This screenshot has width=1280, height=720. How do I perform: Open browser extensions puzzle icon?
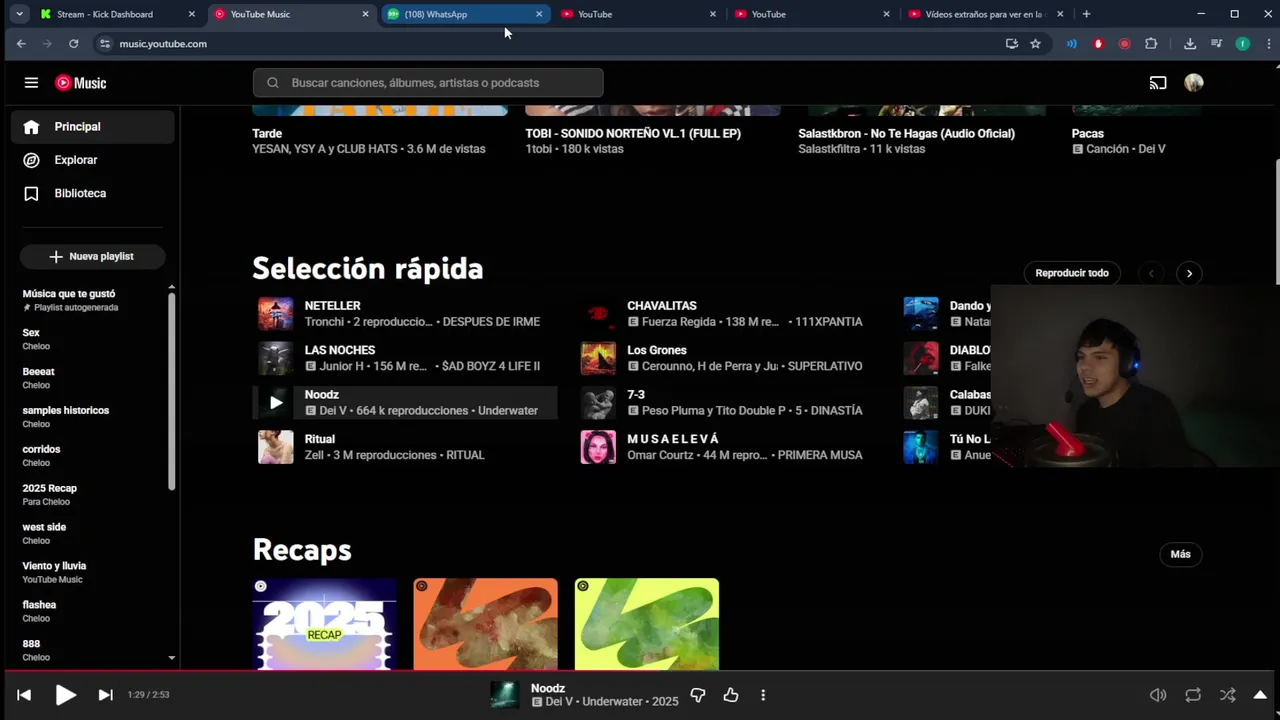[x=1151, y=44]
